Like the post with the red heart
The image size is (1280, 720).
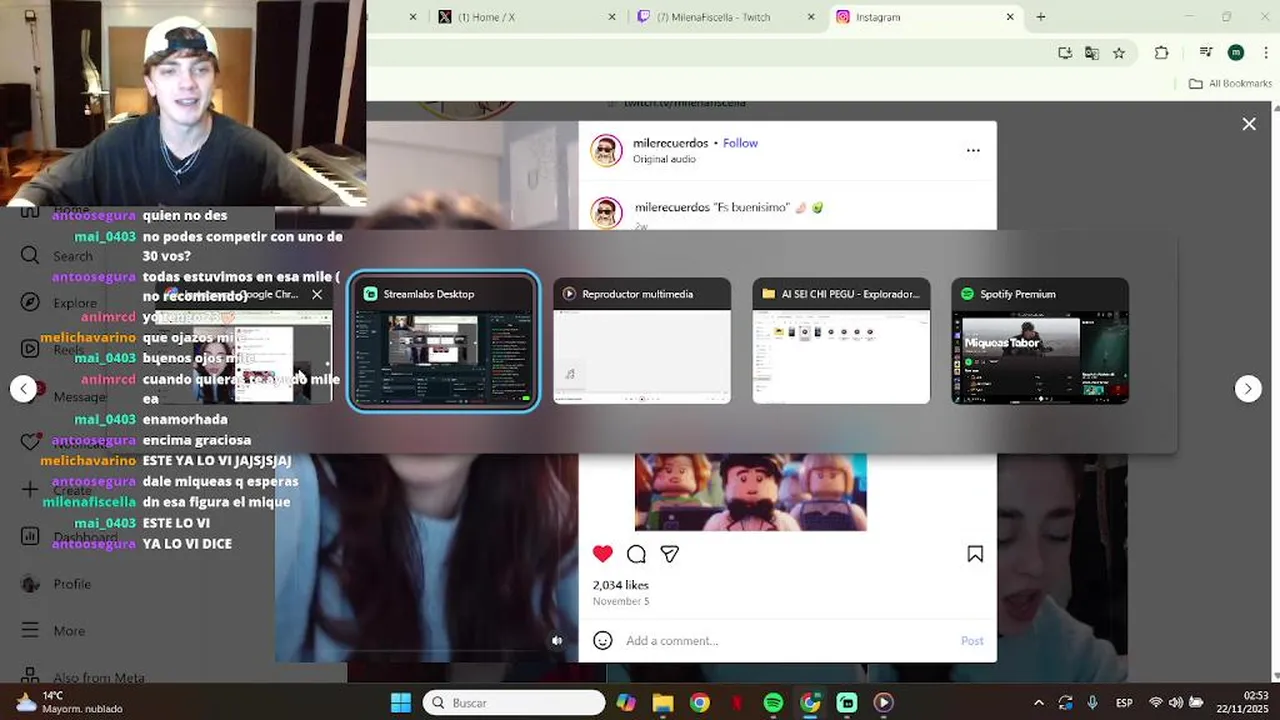click(x=602, y=554)
